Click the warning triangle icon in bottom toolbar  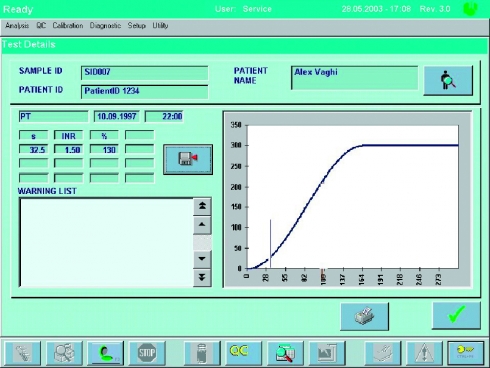424,353
